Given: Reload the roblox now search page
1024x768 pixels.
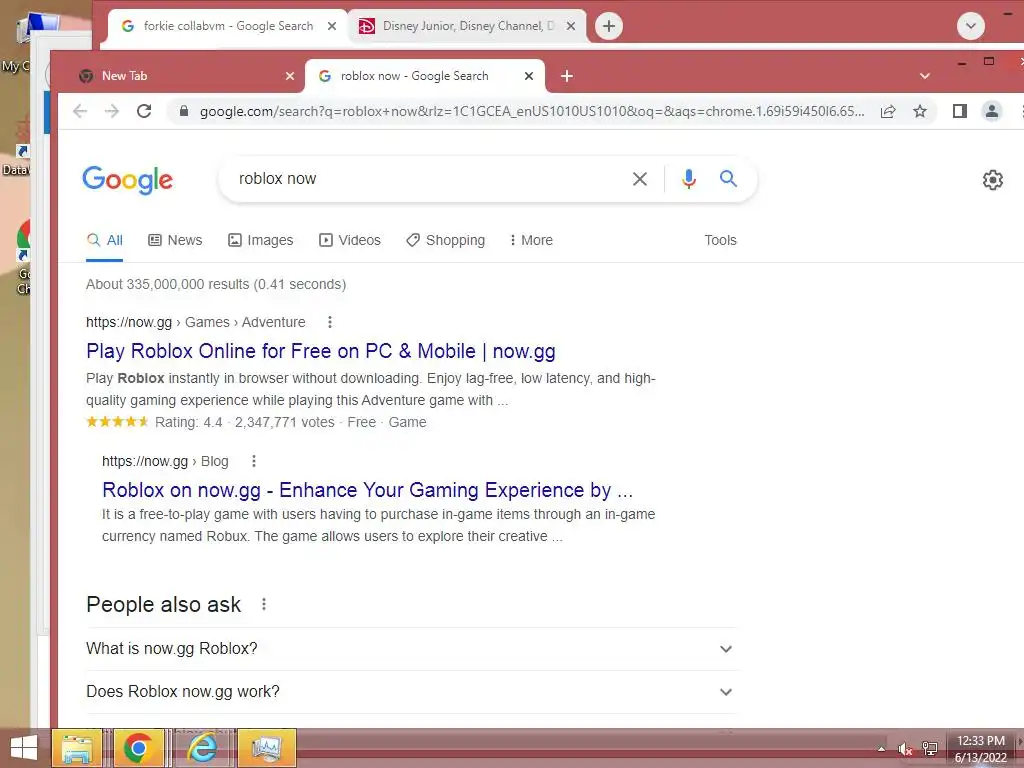Looking at the screenshot, I should tap(144, 112).
